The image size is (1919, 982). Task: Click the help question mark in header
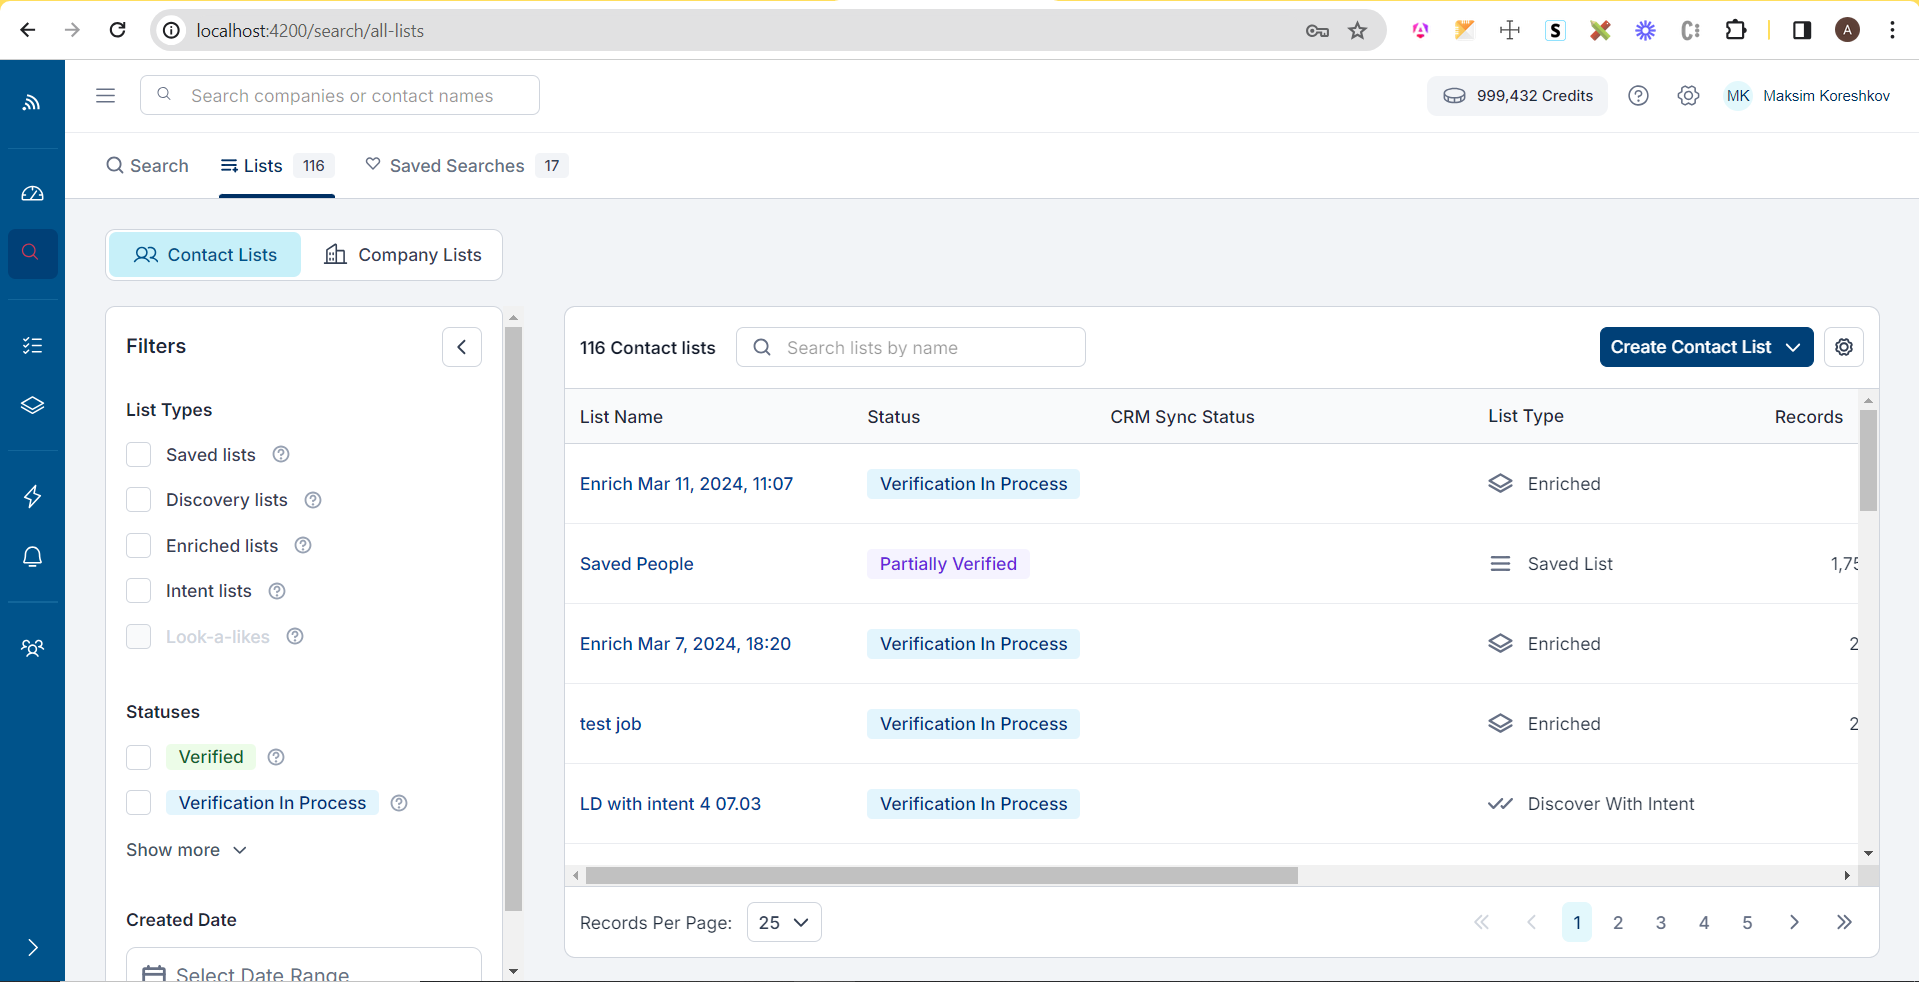[x=1637, y=96]
